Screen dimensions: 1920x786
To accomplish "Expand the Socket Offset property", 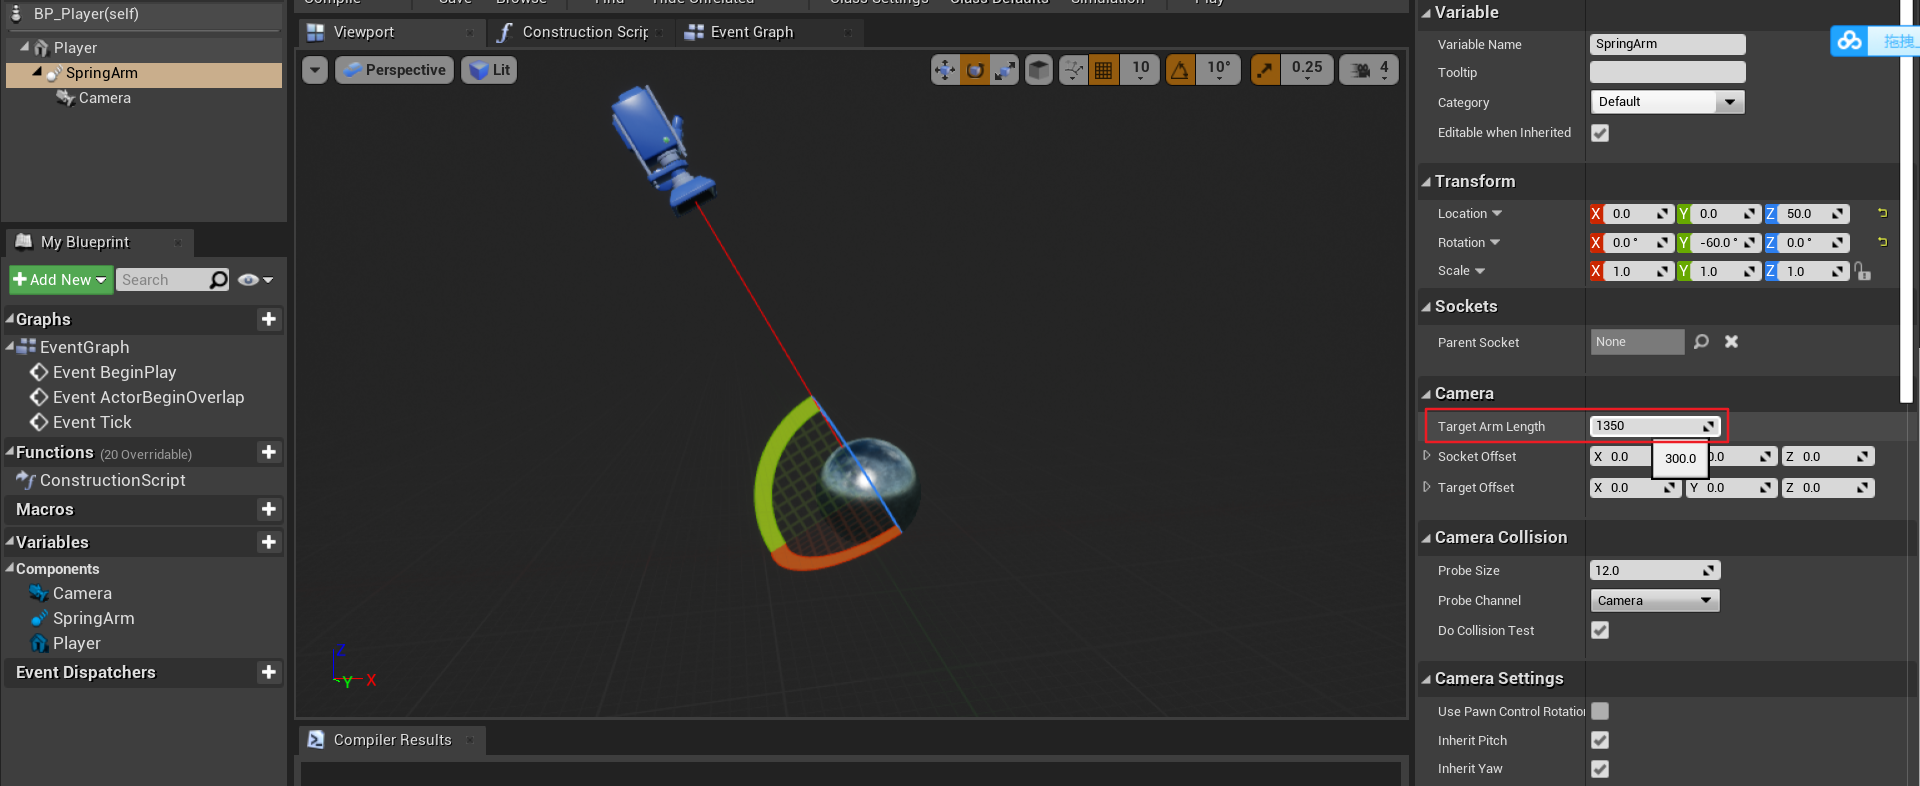I will point(1427,456).
